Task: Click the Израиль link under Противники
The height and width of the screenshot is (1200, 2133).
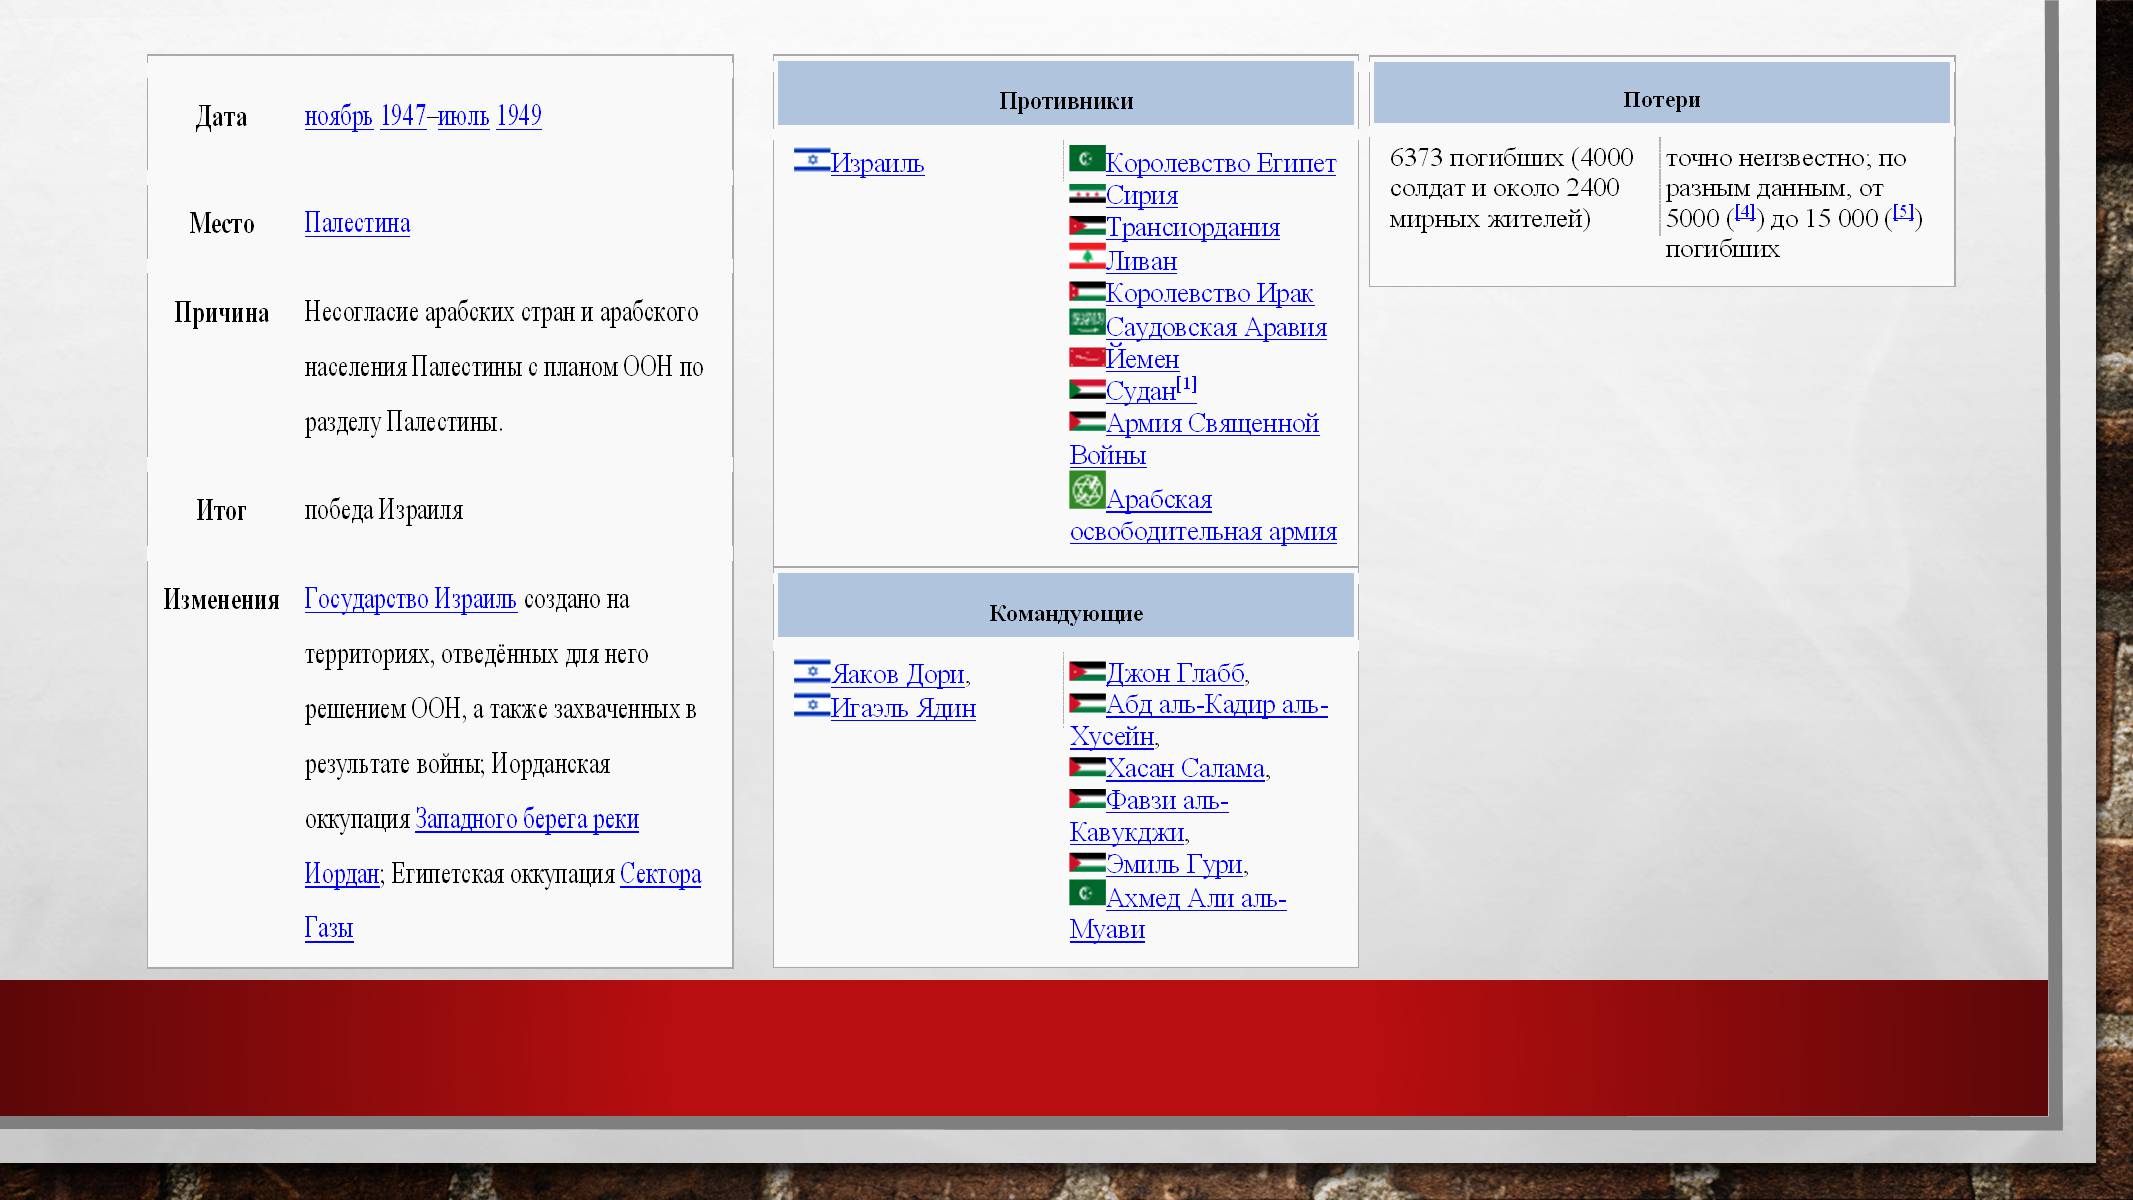Action: [877, 163]
